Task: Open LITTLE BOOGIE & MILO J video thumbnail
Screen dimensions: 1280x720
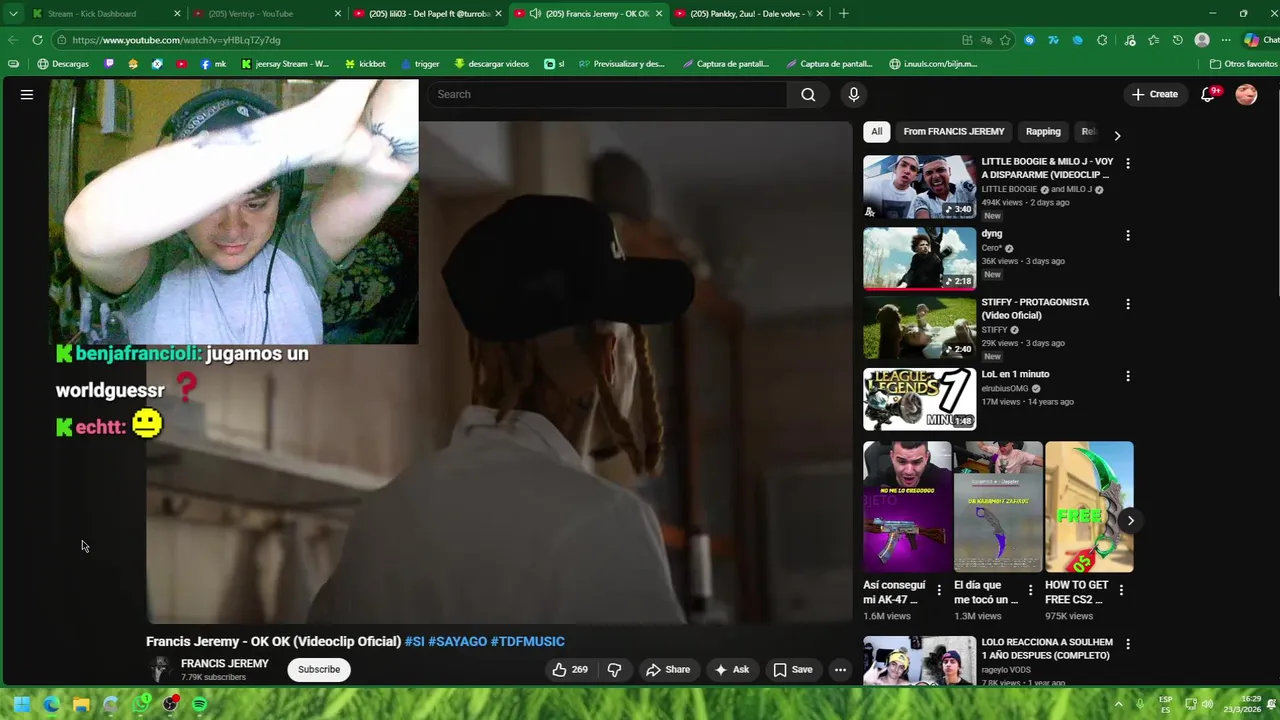Action: pyautogui.click(x=919, y=186)
